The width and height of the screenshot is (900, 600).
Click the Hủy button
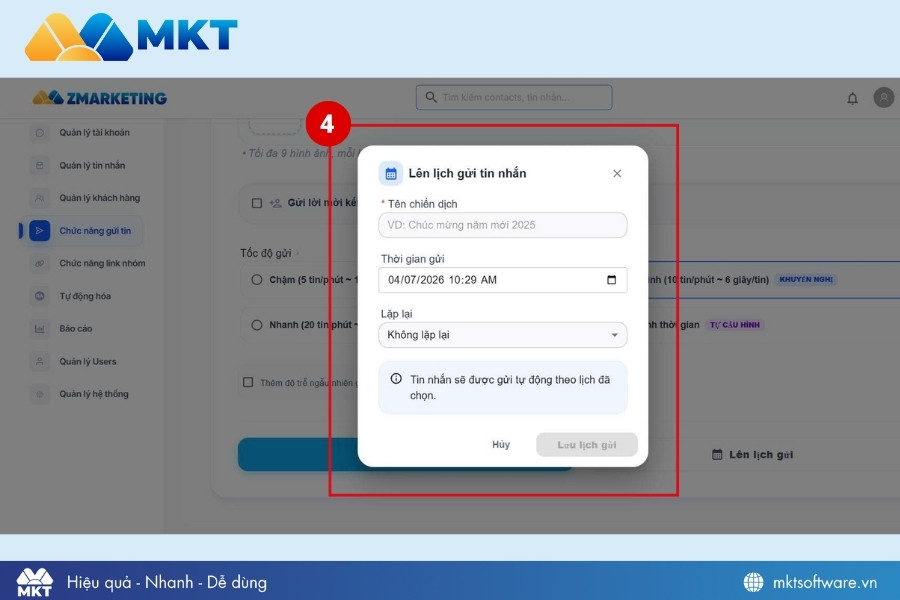pos(501,445)
